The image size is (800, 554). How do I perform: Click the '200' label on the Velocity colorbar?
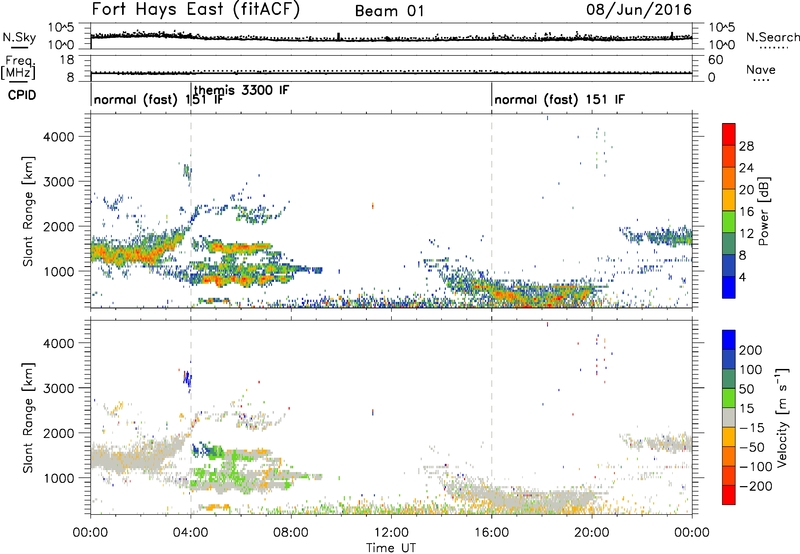click(751, 350)
